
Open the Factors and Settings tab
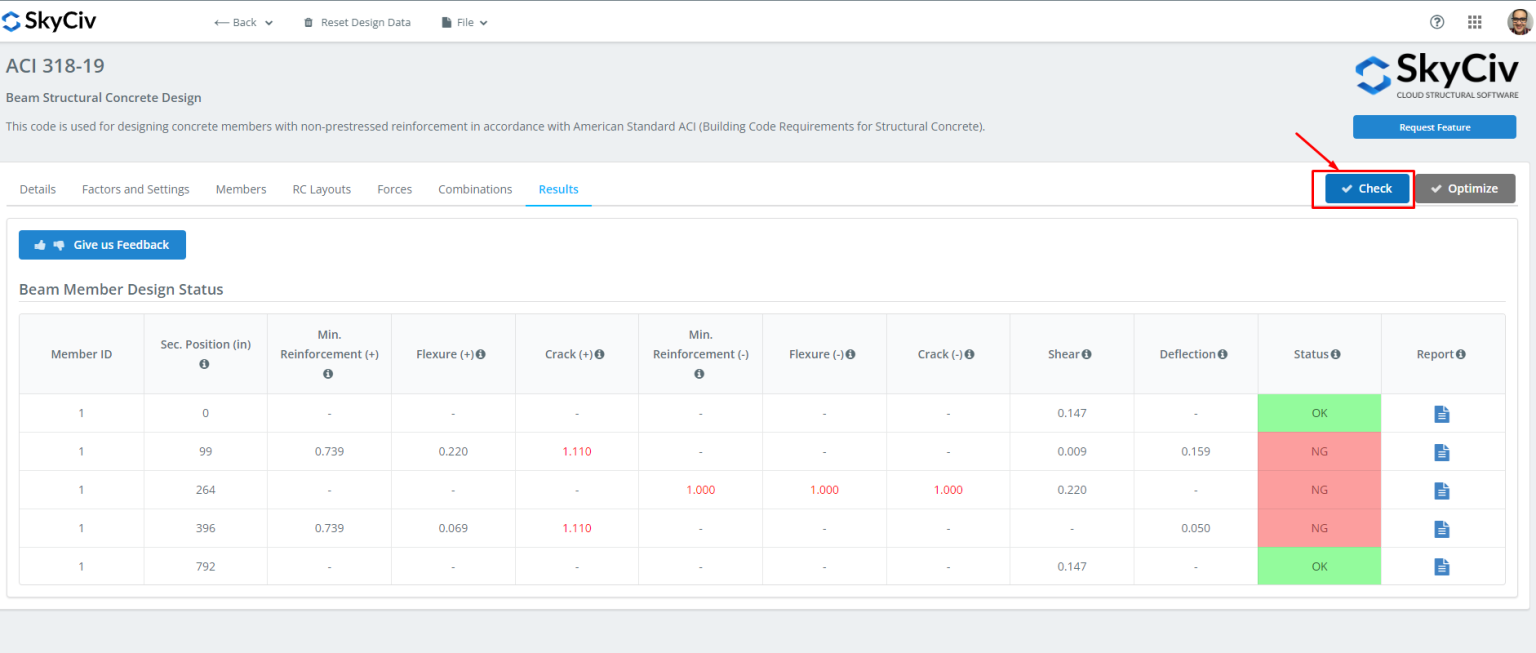tap(135, 189)
